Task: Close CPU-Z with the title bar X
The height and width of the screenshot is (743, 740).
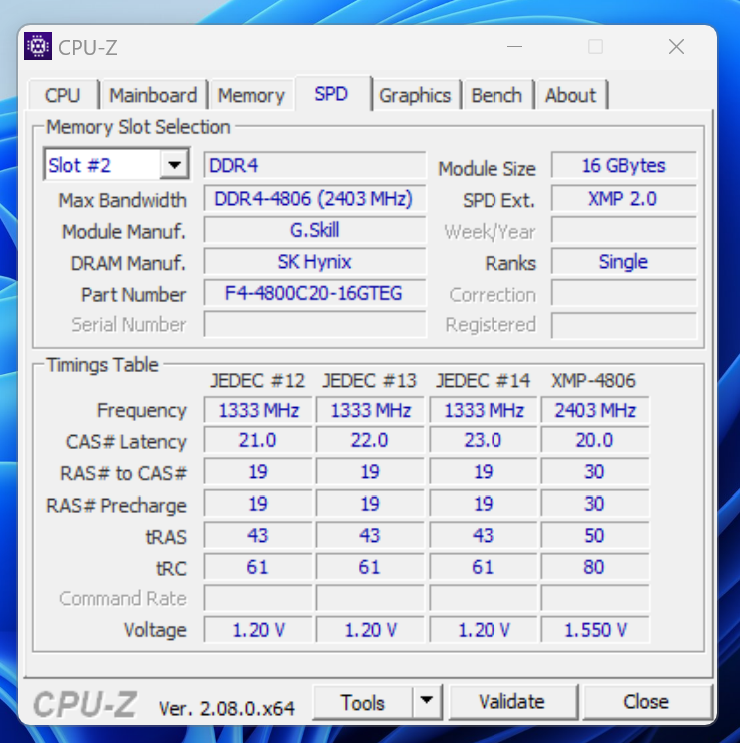Action: click(676, 46)
